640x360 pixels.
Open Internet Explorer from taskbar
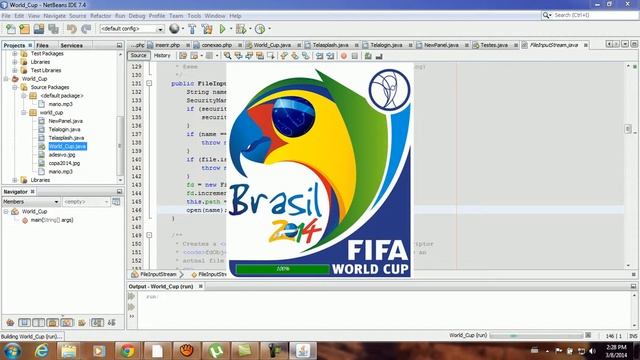pos(41,351)
